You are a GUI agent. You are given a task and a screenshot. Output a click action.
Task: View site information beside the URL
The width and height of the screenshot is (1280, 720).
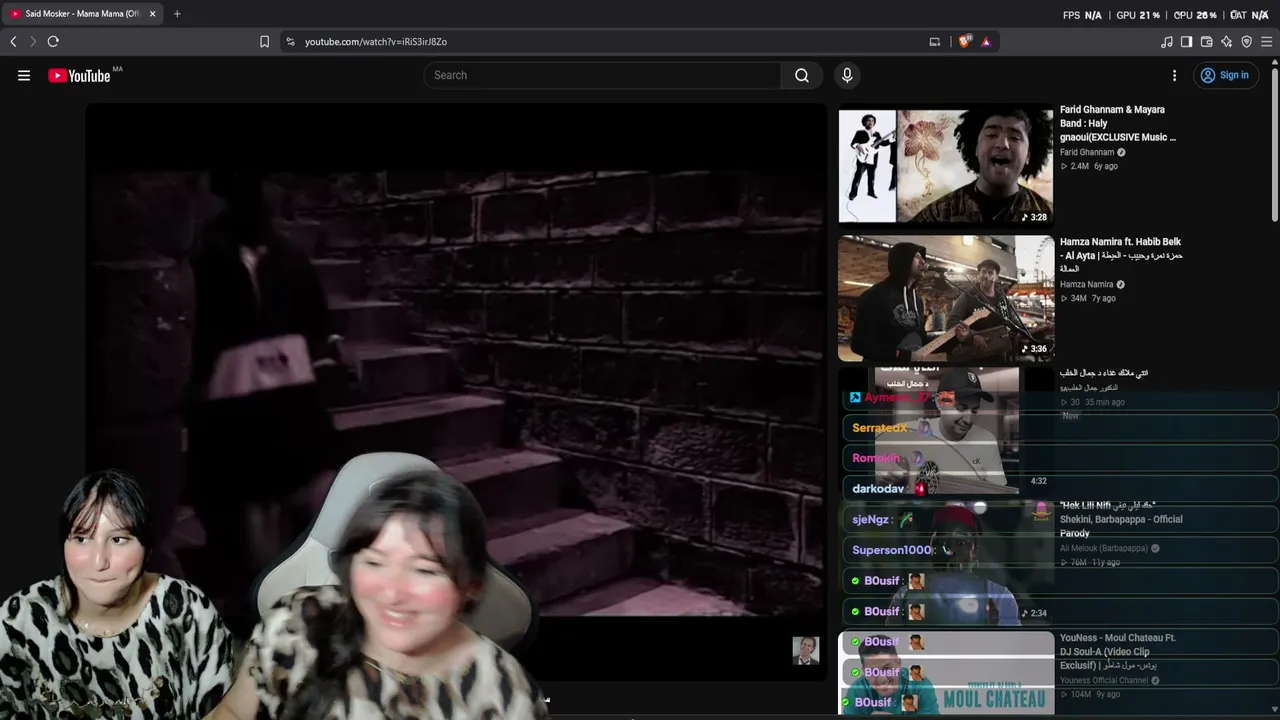coord(290,42)
